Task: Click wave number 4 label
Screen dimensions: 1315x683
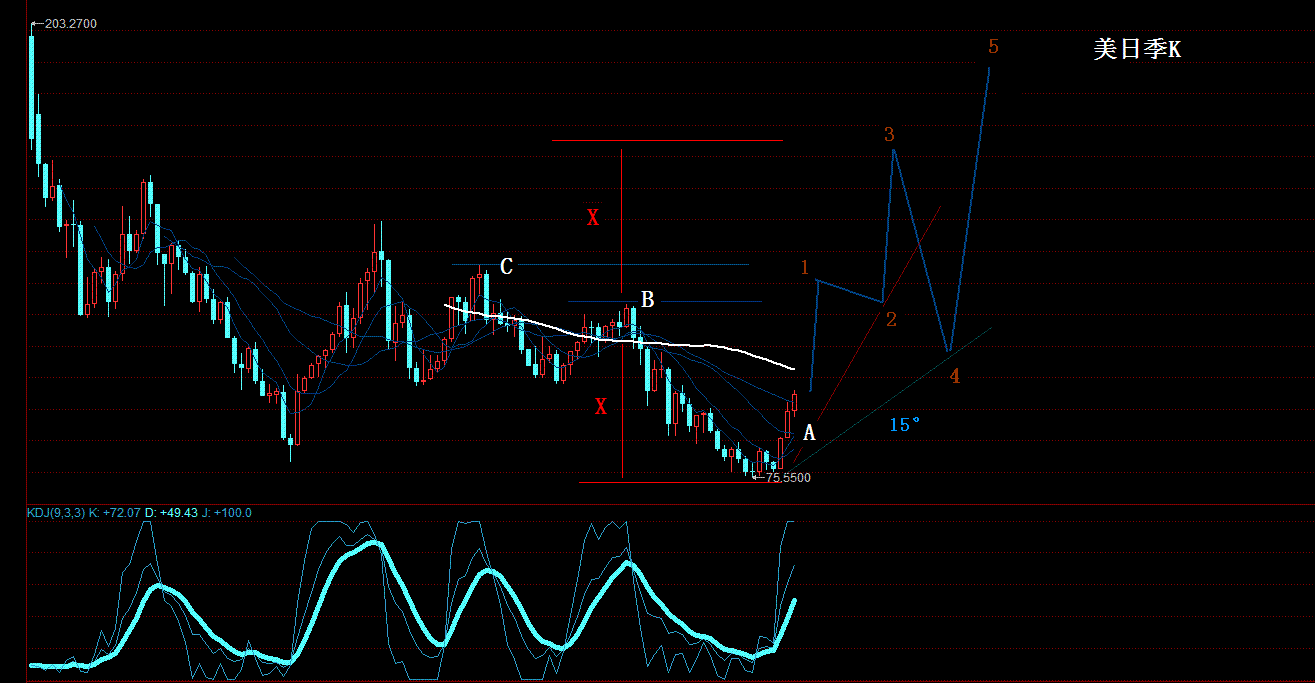Action: (x=955, y=377)
